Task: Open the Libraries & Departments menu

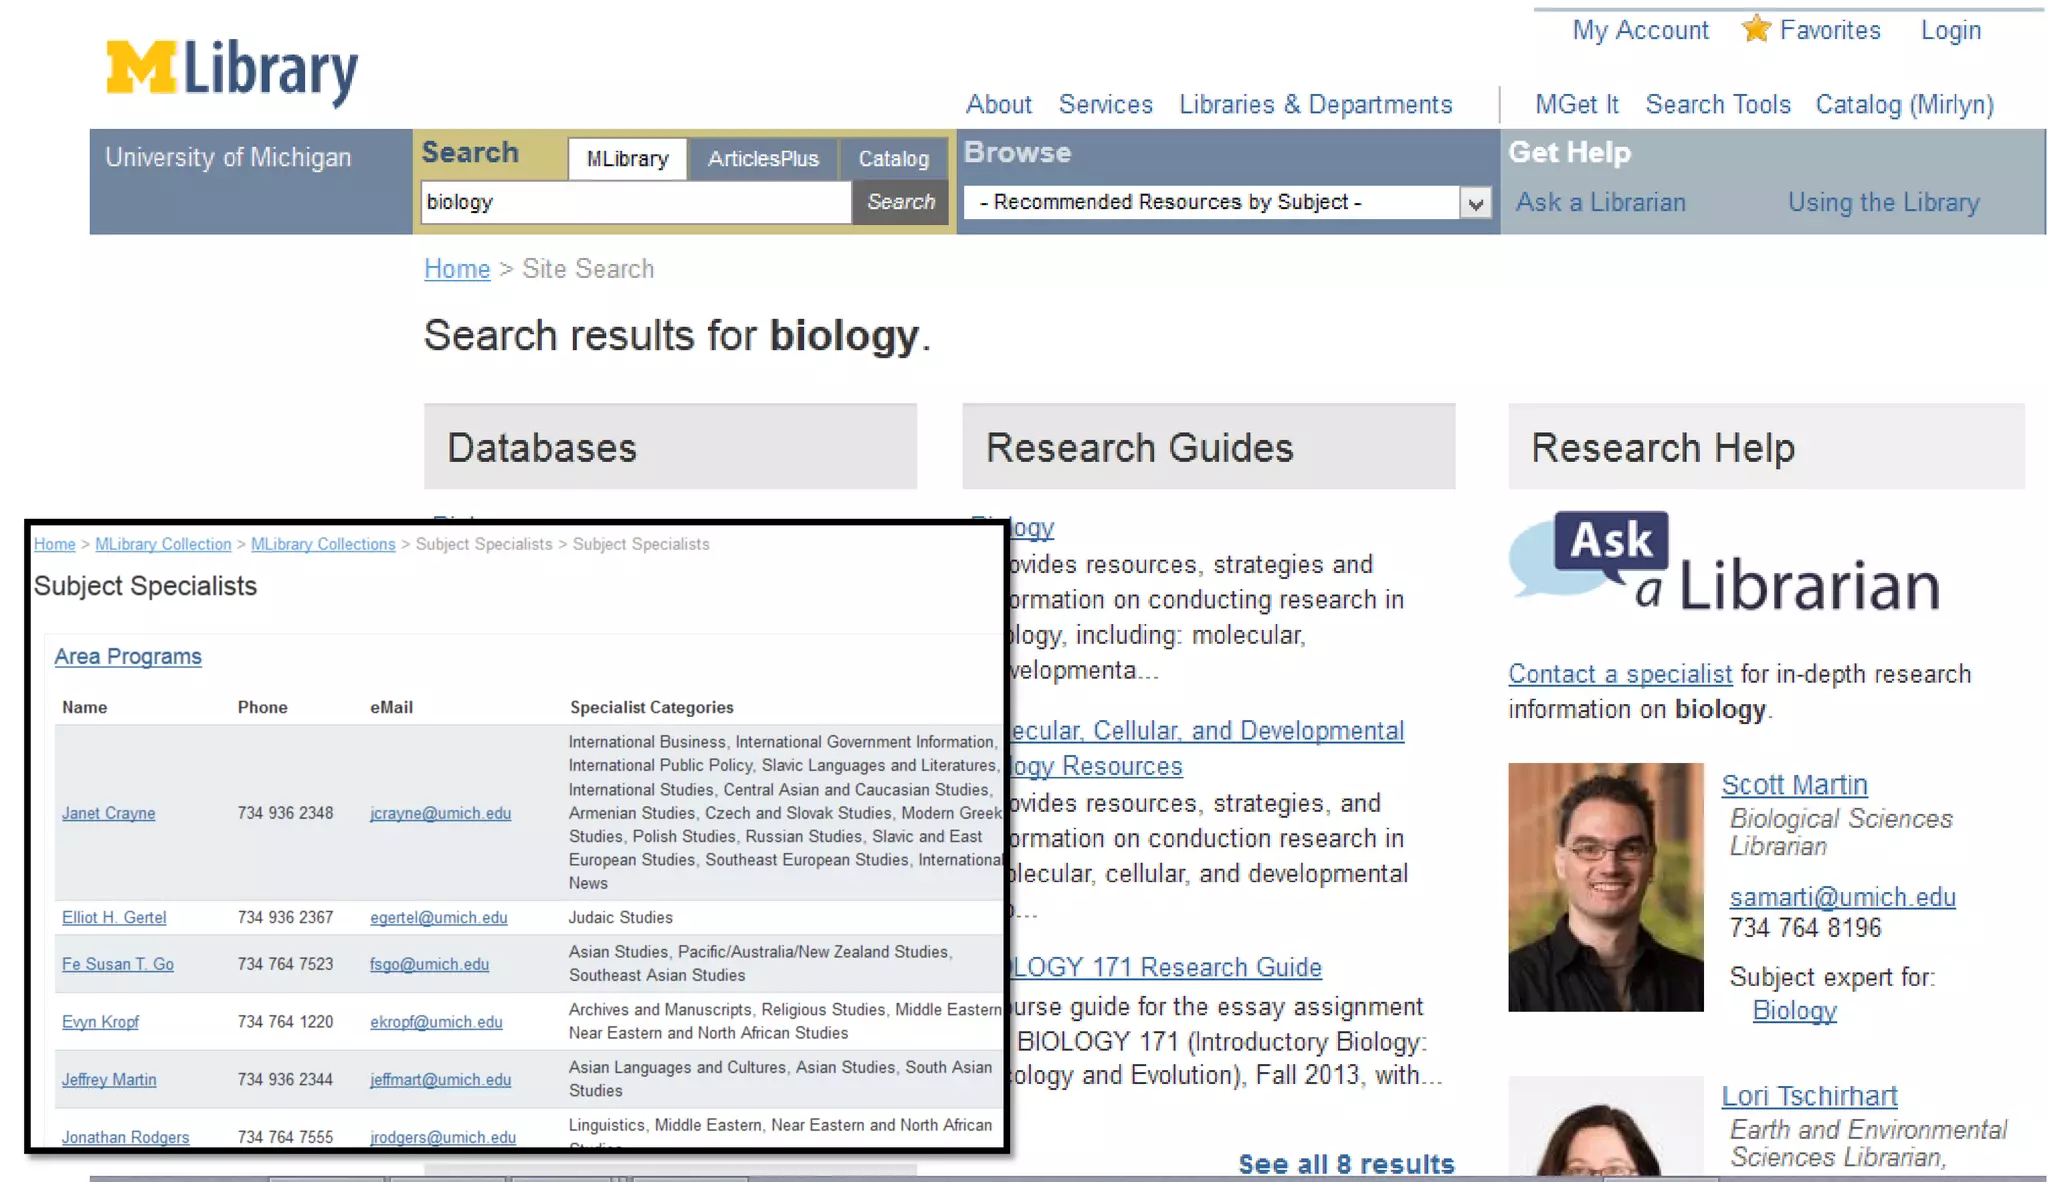Action: pyautogui.click(x=1315, y=104)
